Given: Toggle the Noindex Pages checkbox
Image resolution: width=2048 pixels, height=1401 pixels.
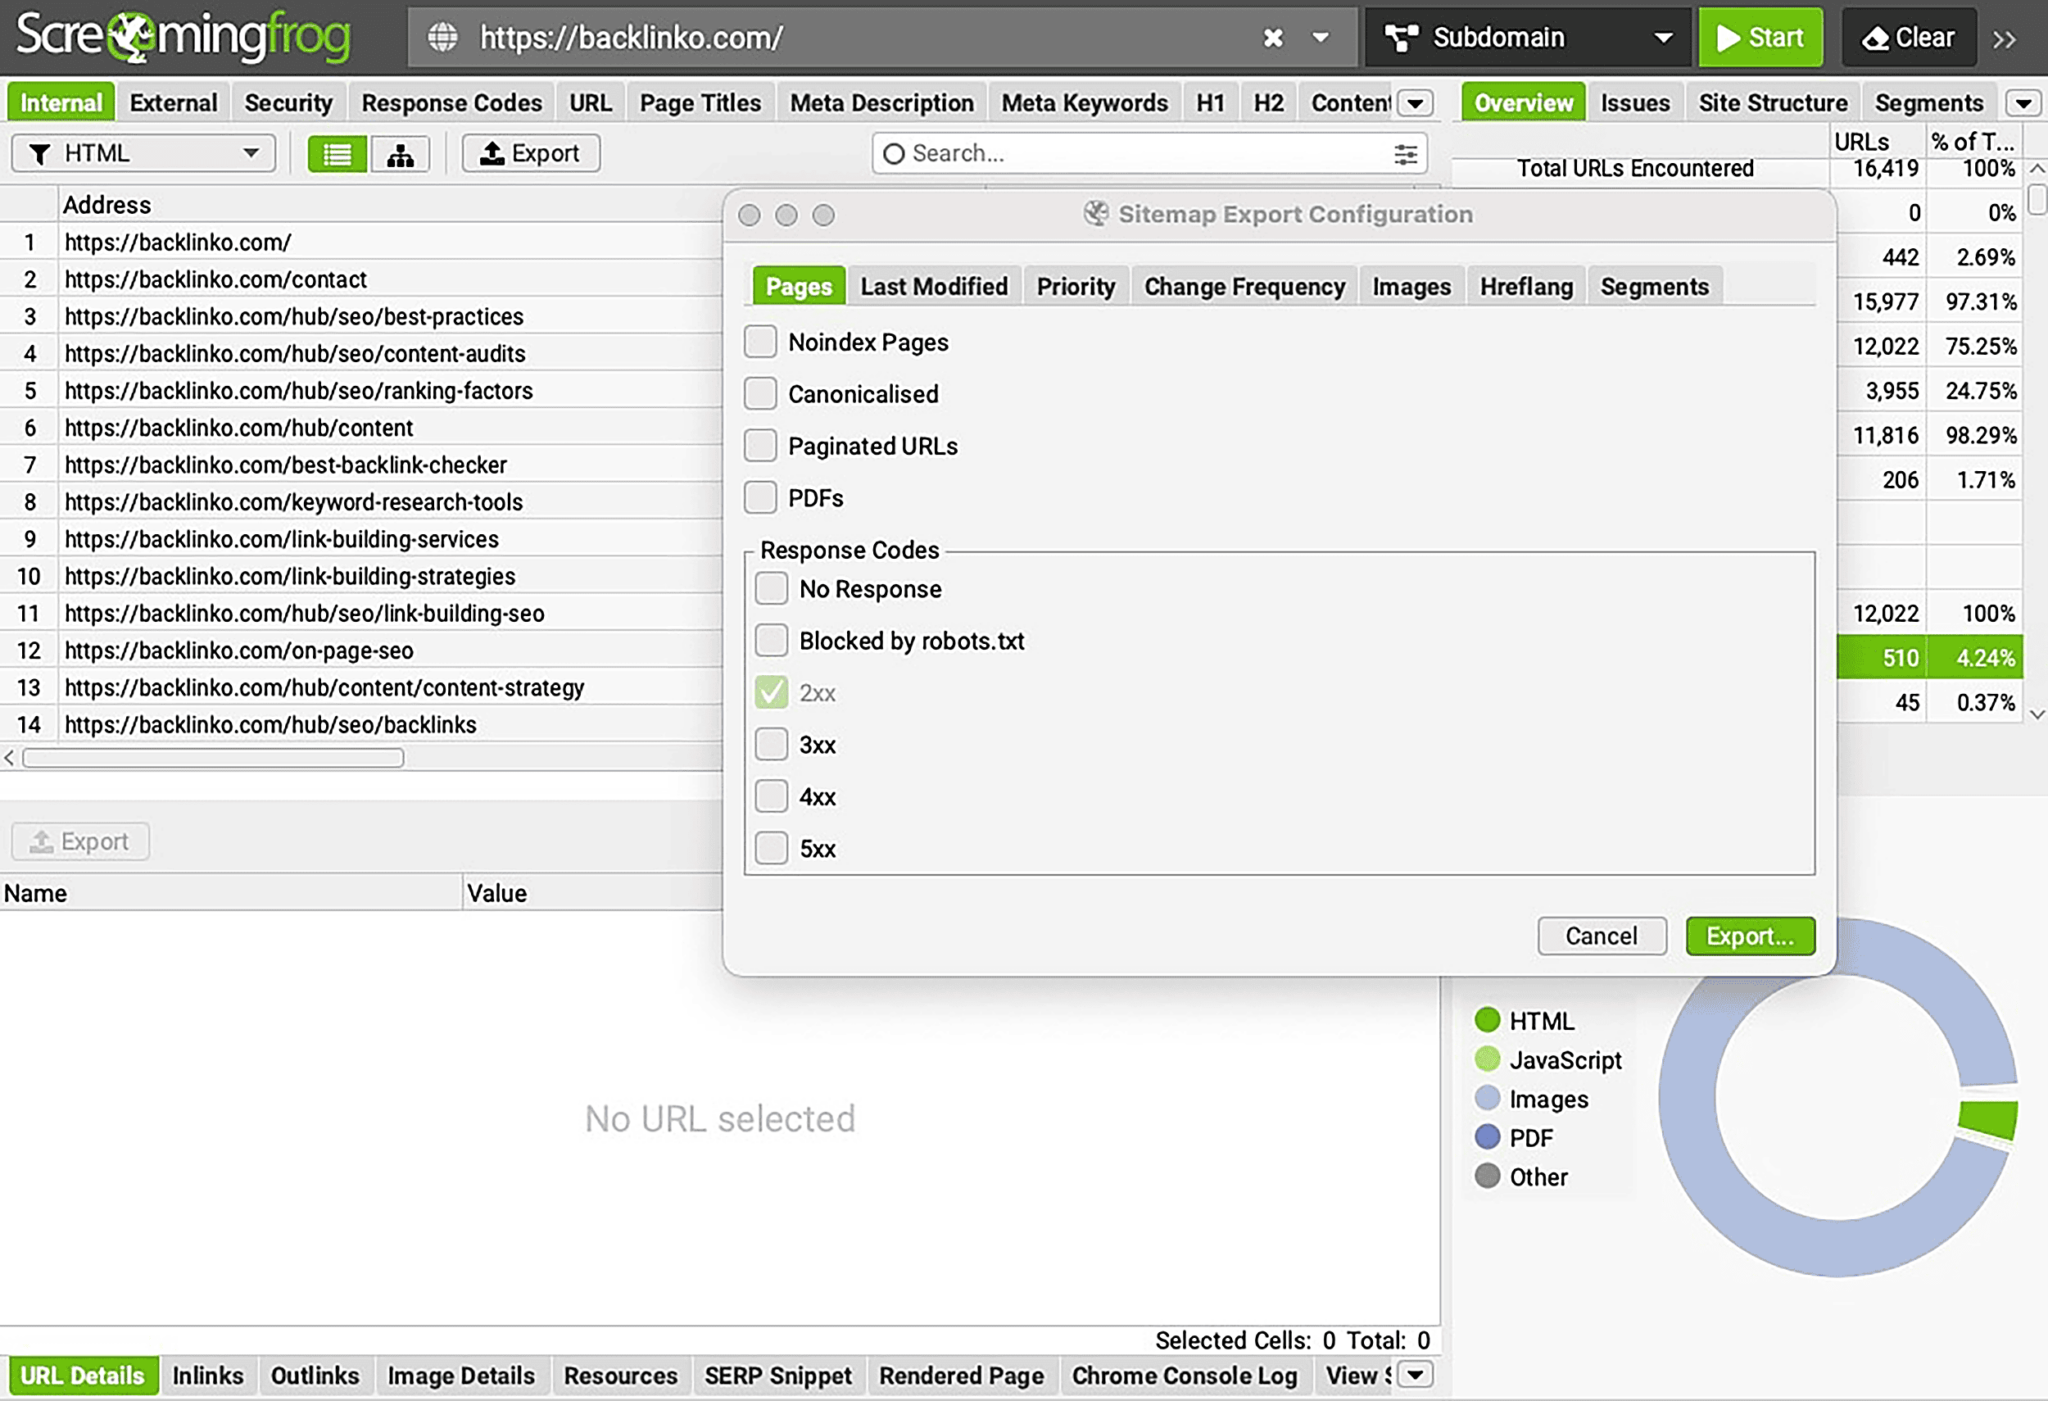Looking at the screenshot, I should coord(761,341).
